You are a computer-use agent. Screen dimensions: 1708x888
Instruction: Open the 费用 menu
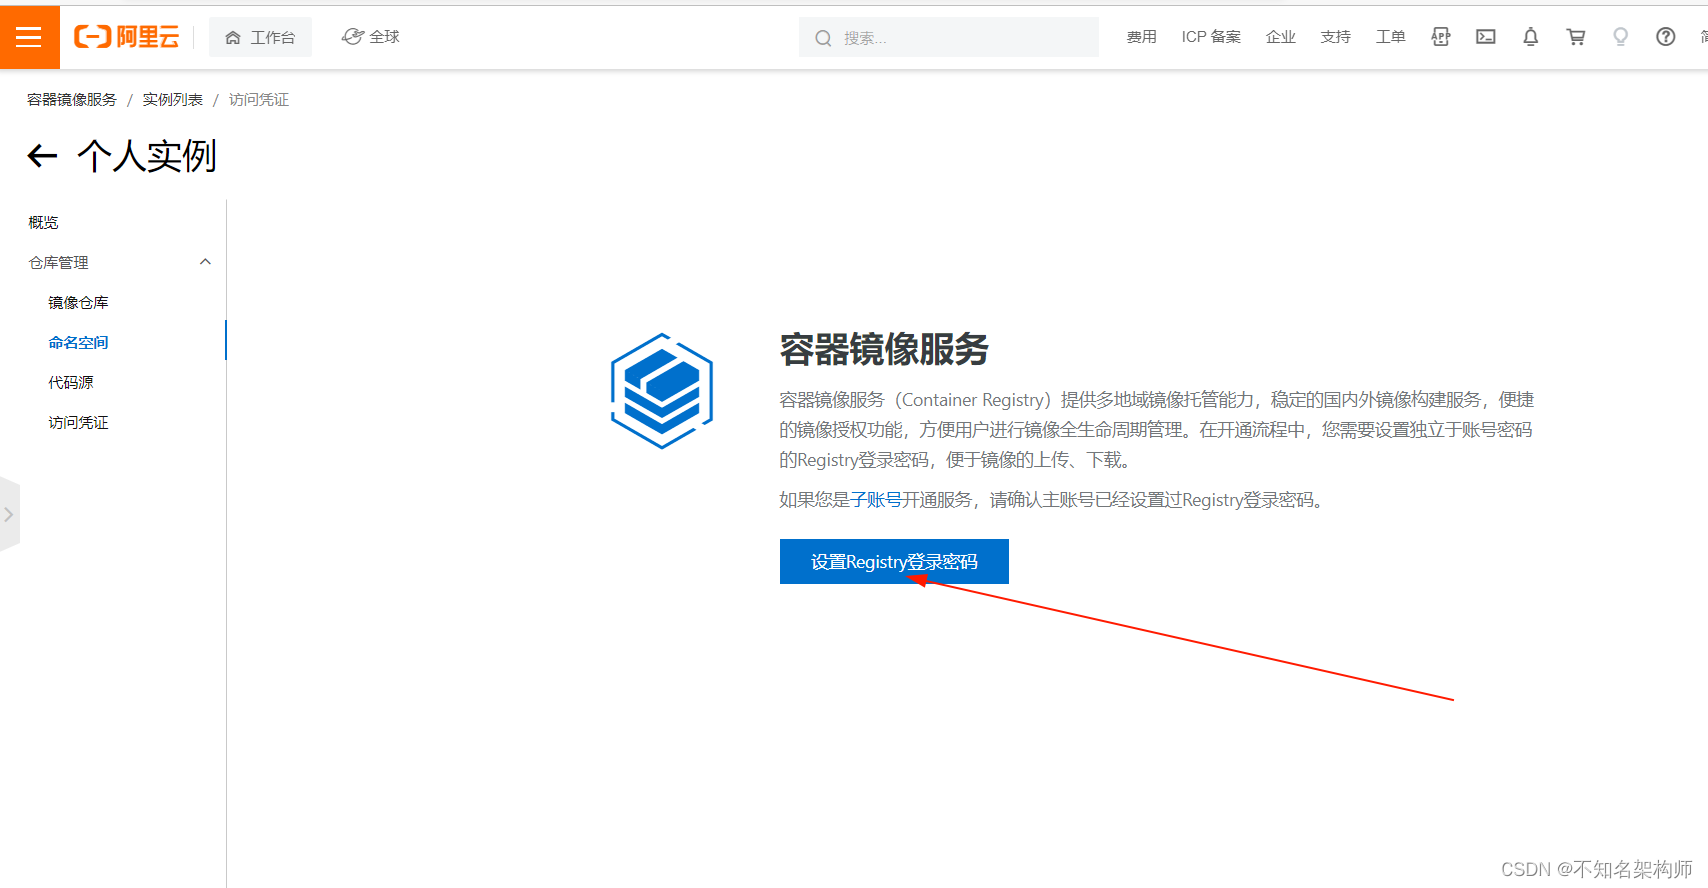1141,37
